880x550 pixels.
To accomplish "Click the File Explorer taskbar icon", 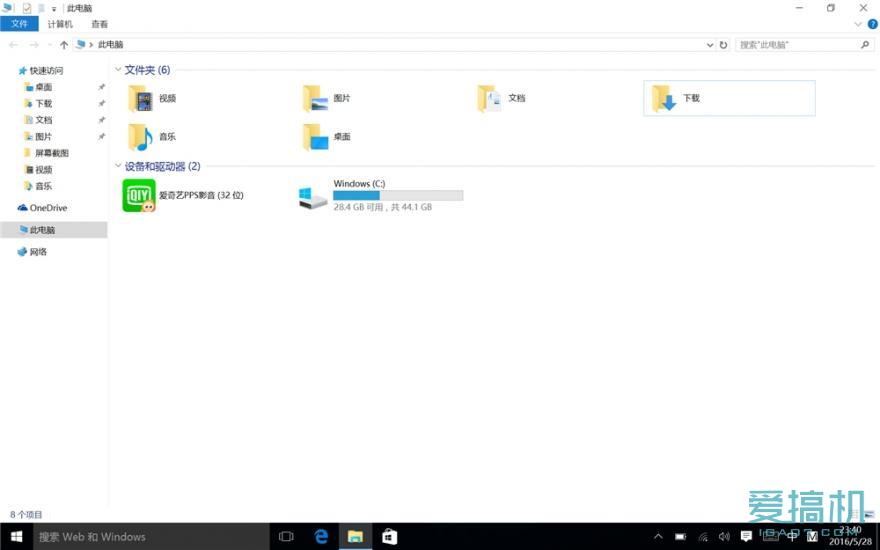I will coord(355,537).
